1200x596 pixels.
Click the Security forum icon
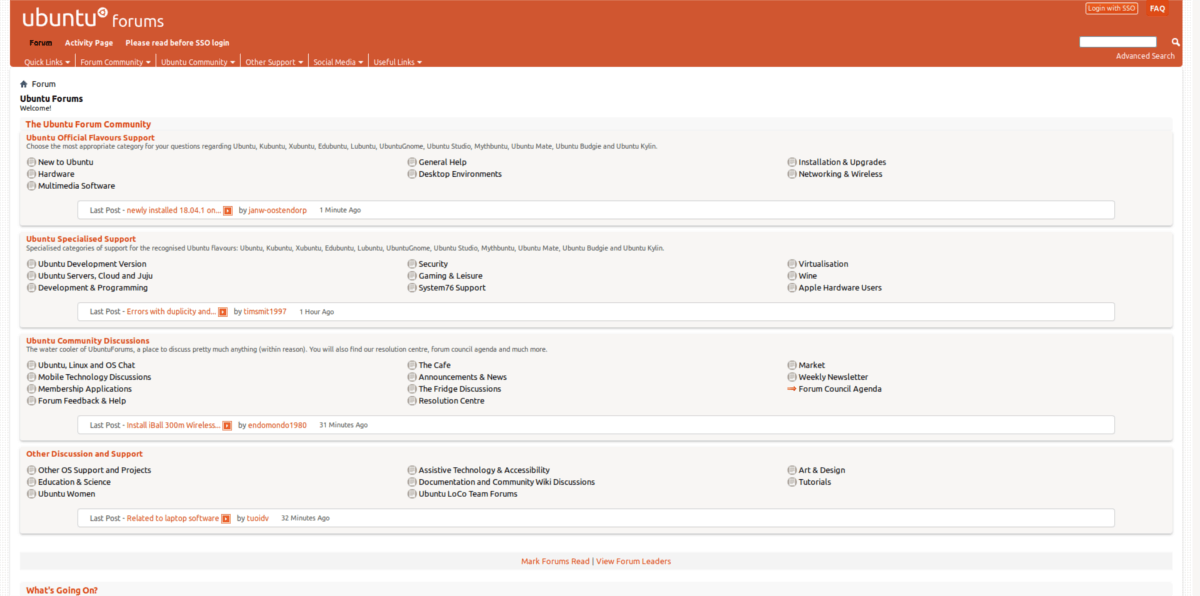[x=411, y=263]
